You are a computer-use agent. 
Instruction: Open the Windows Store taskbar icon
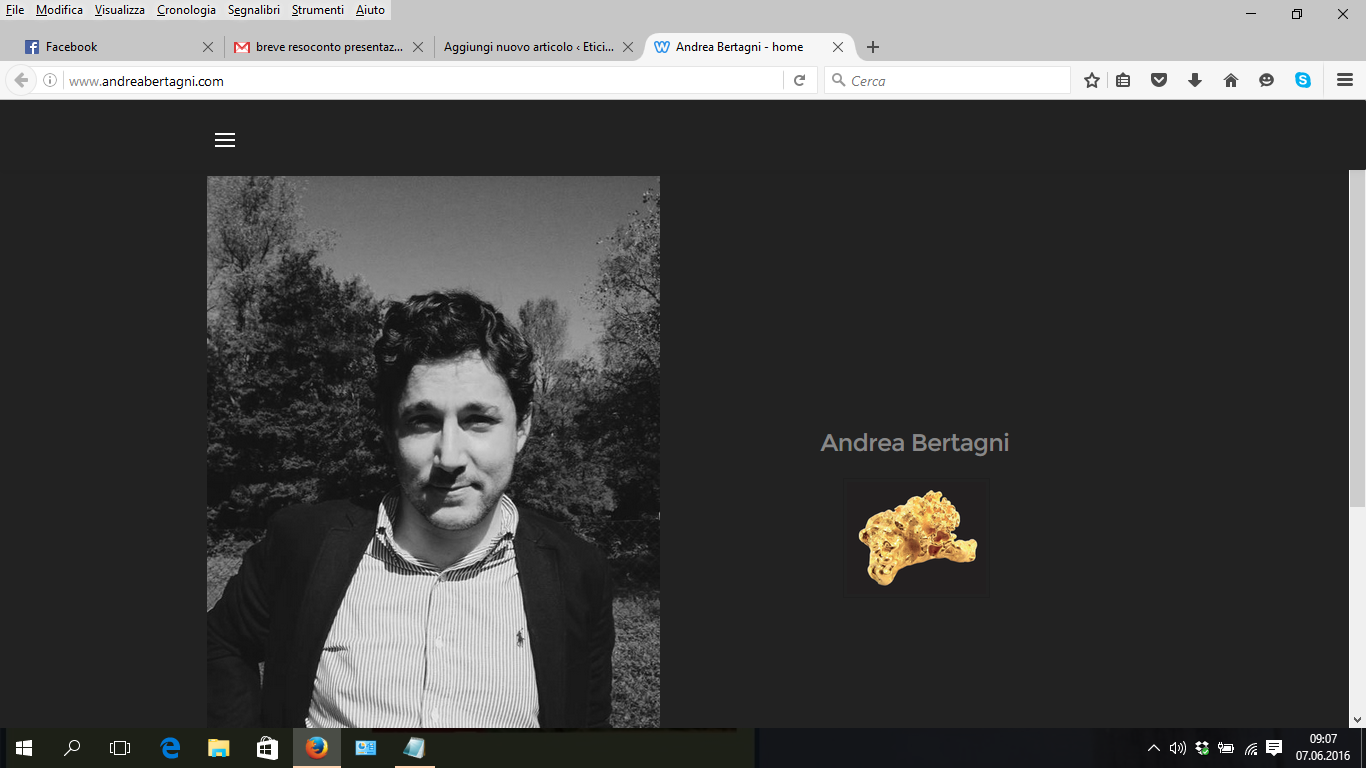tap(267, 748)
